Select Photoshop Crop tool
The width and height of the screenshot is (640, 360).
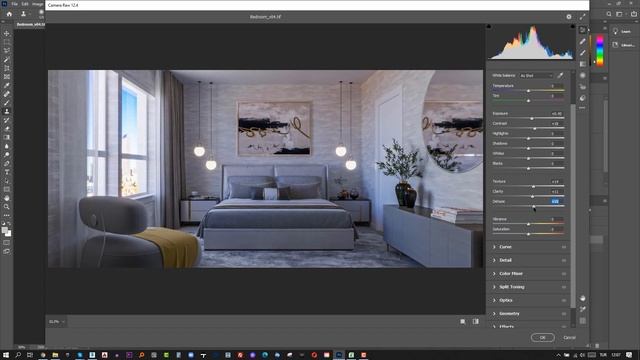[x=7, y=68]
